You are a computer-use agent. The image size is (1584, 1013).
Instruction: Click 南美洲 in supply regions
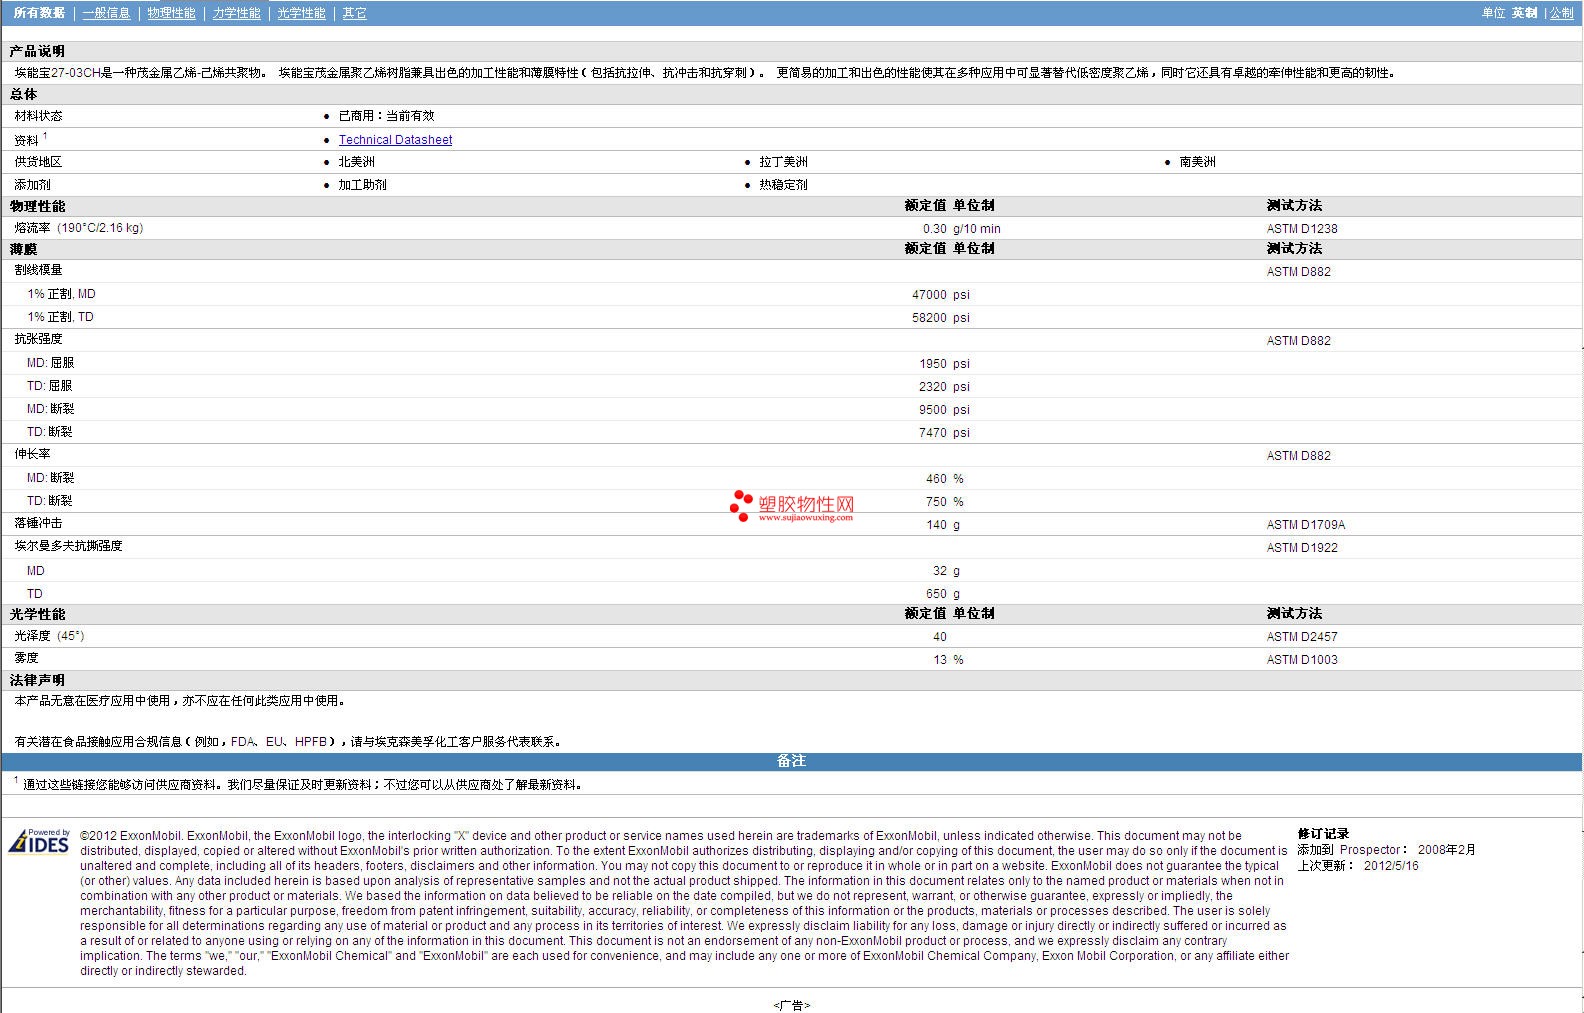coord(1197,162)
